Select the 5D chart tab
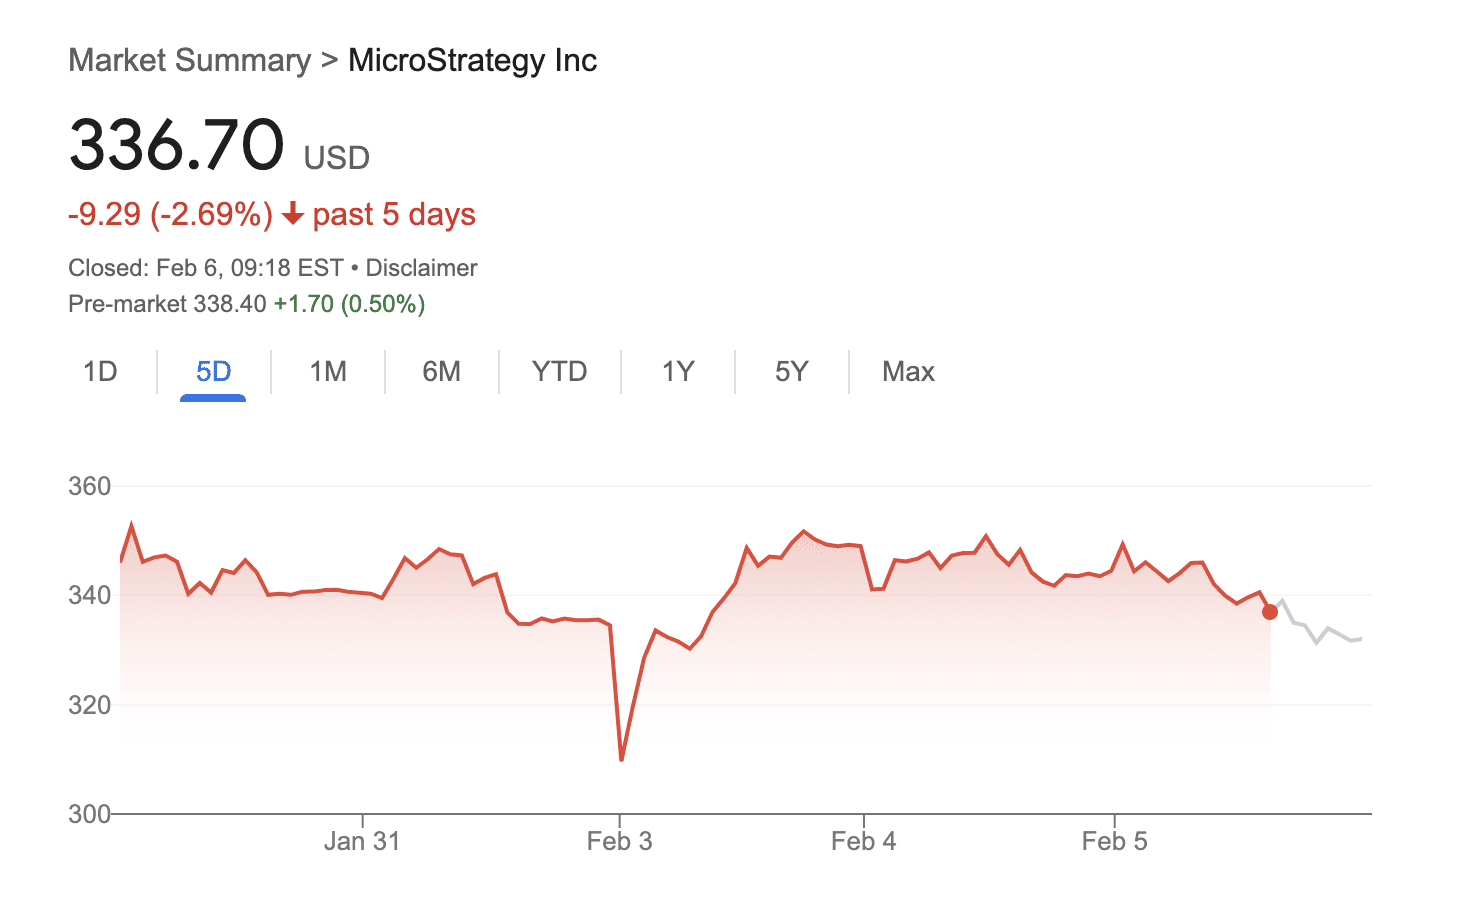This screenshot has width=1460, height=902. click(213, 372)
